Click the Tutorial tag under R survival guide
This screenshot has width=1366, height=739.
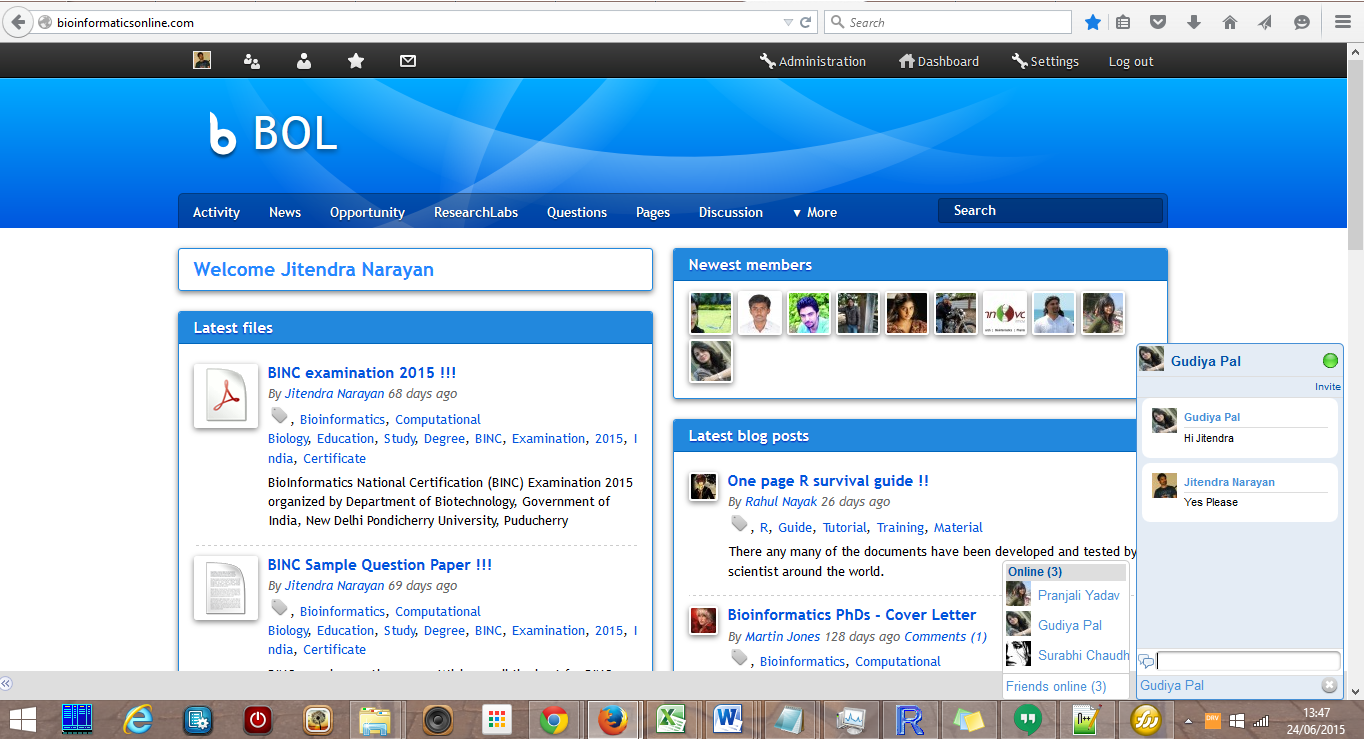point(846,527)
